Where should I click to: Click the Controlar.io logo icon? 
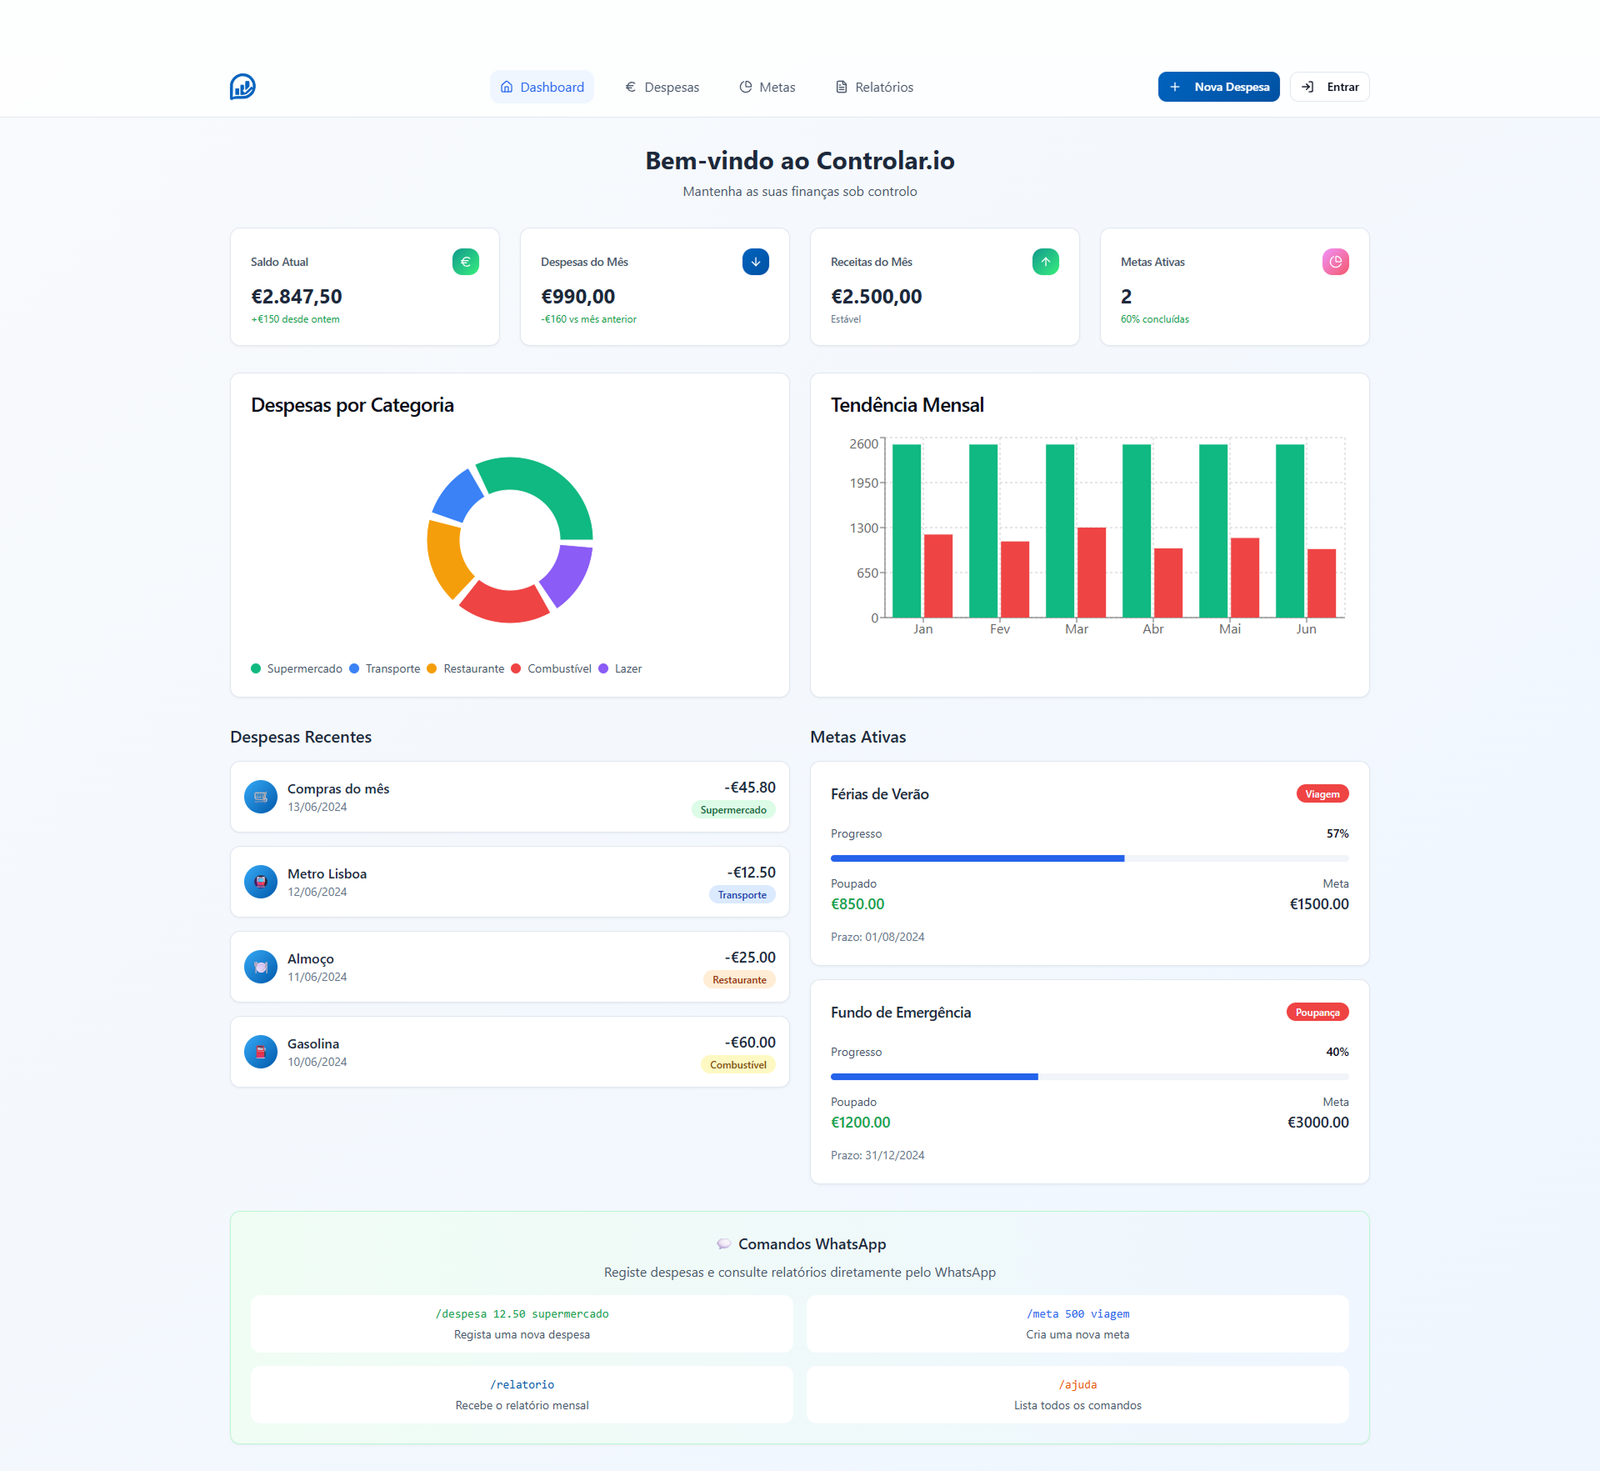[x=243, y=87]
